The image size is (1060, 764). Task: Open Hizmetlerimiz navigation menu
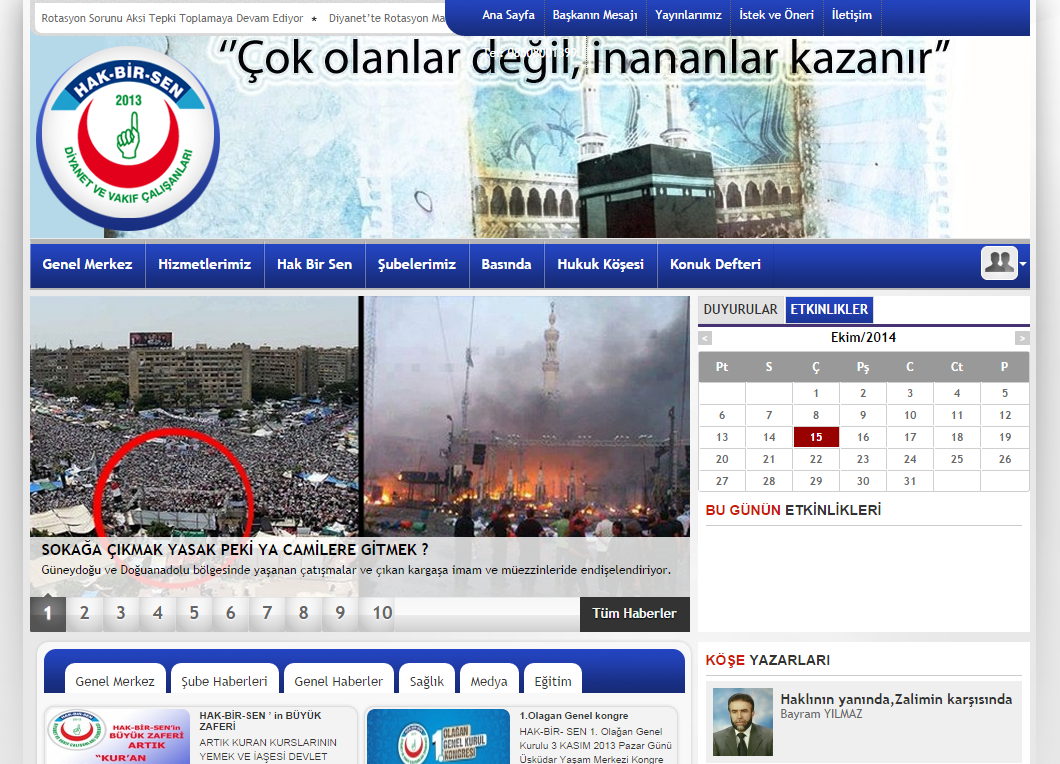204,265
